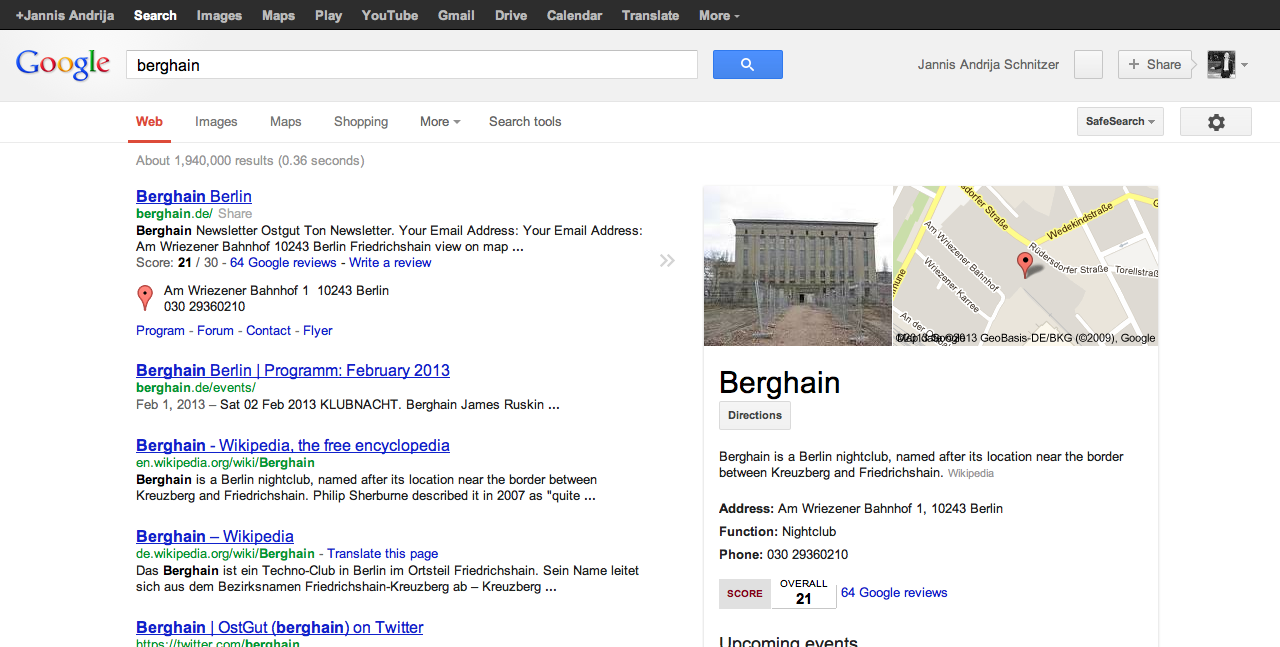Screen dimensions: 1280x647
Task: Open account dropdown arrow beside avatar
Action: [x=1244, y=66]
